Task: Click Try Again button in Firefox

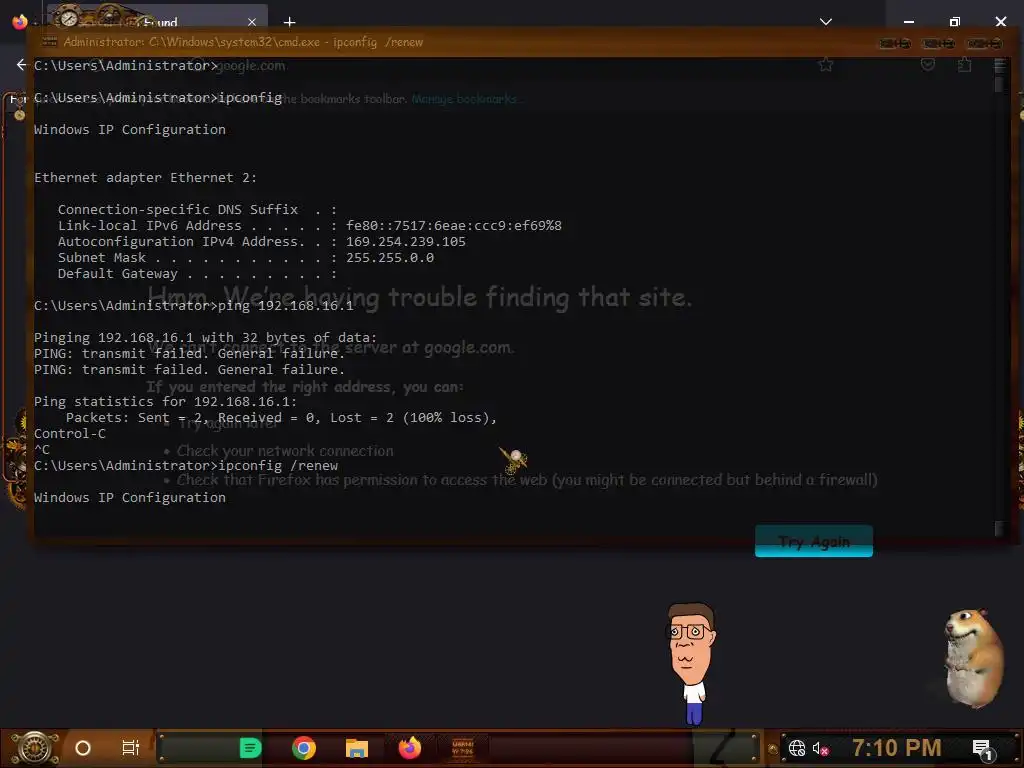Action: pos(814,541)
